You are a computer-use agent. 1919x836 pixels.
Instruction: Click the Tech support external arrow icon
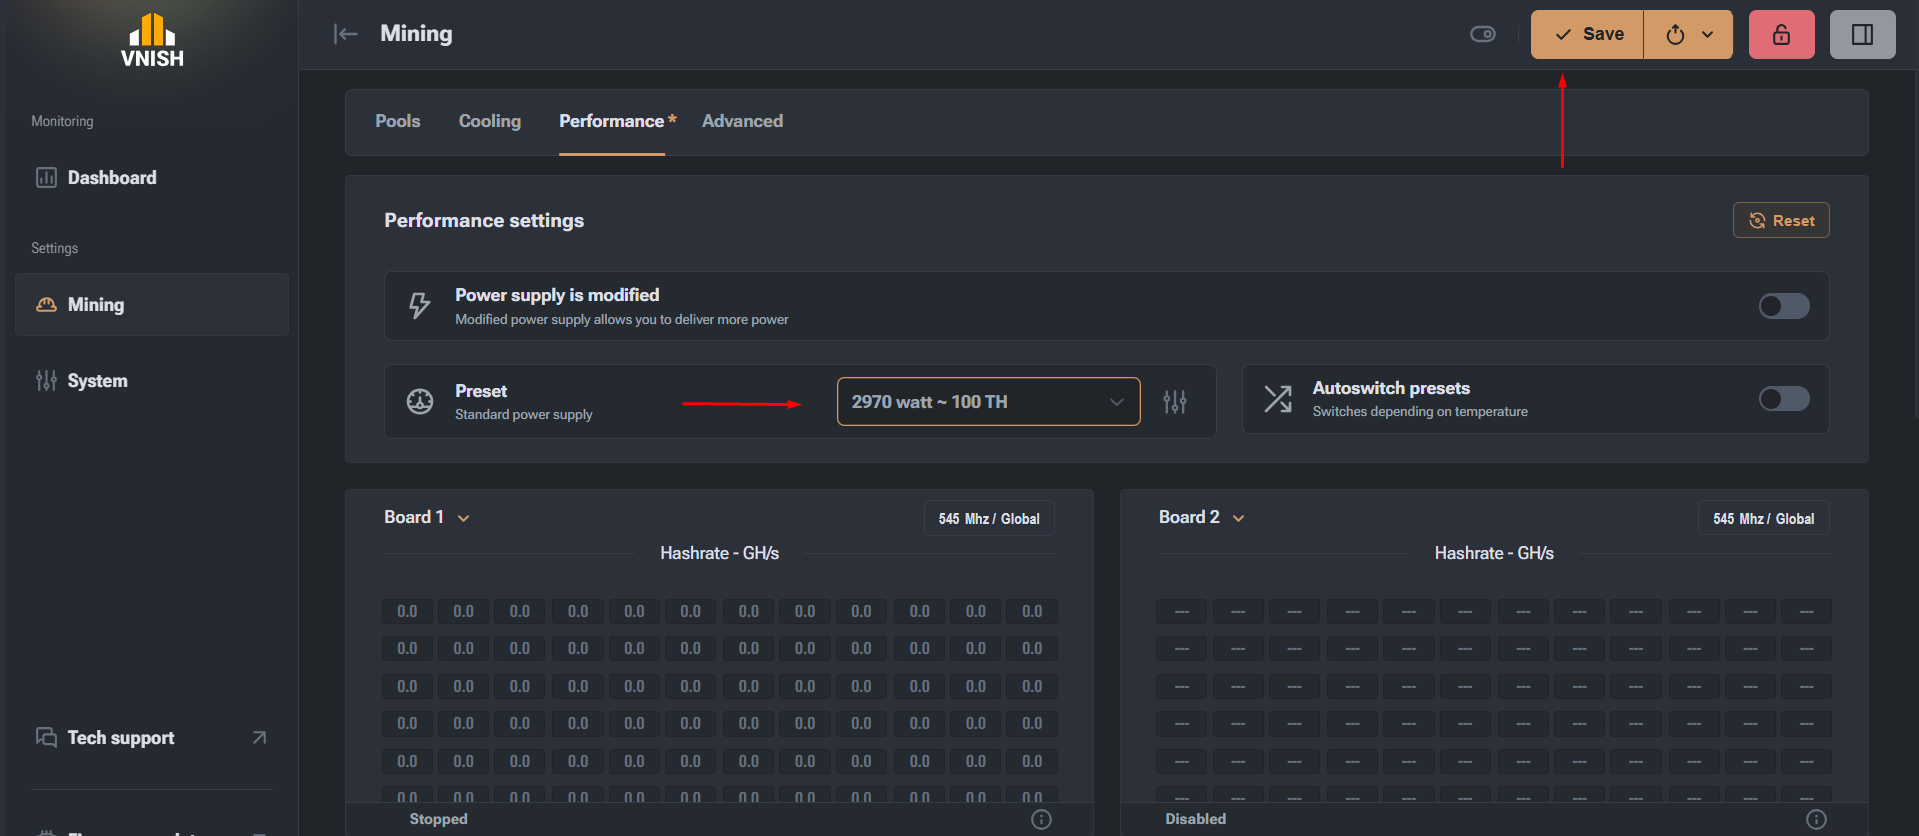click(259, 738)
